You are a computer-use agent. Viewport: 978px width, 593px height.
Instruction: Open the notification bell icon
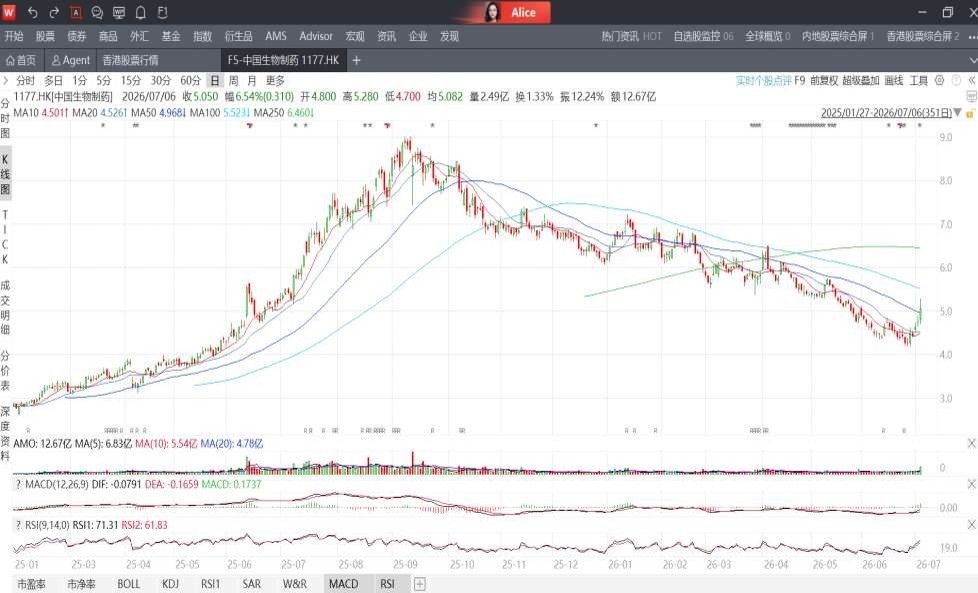[x=141, y=12]
